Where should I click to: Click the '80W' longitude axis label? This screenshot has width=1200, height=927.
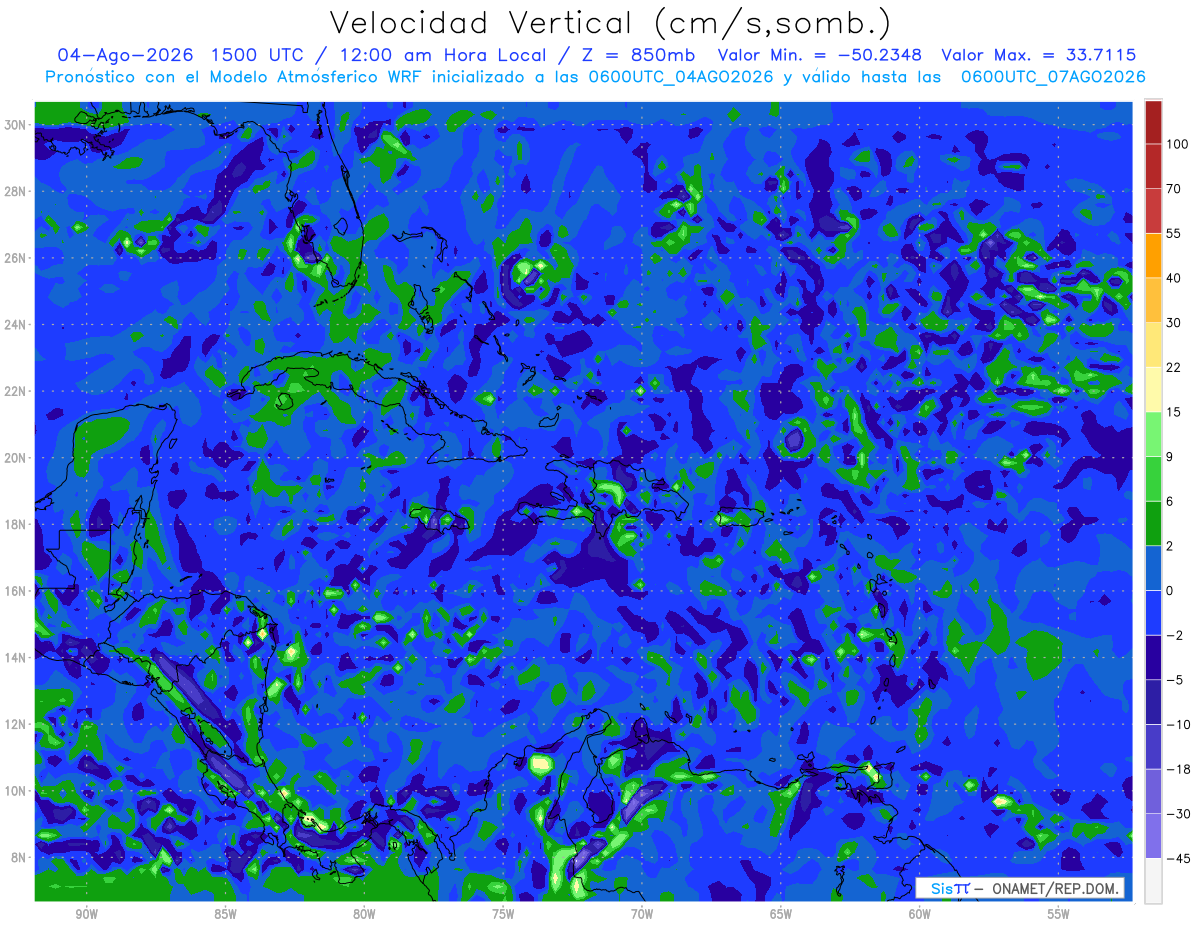(365, 914)
